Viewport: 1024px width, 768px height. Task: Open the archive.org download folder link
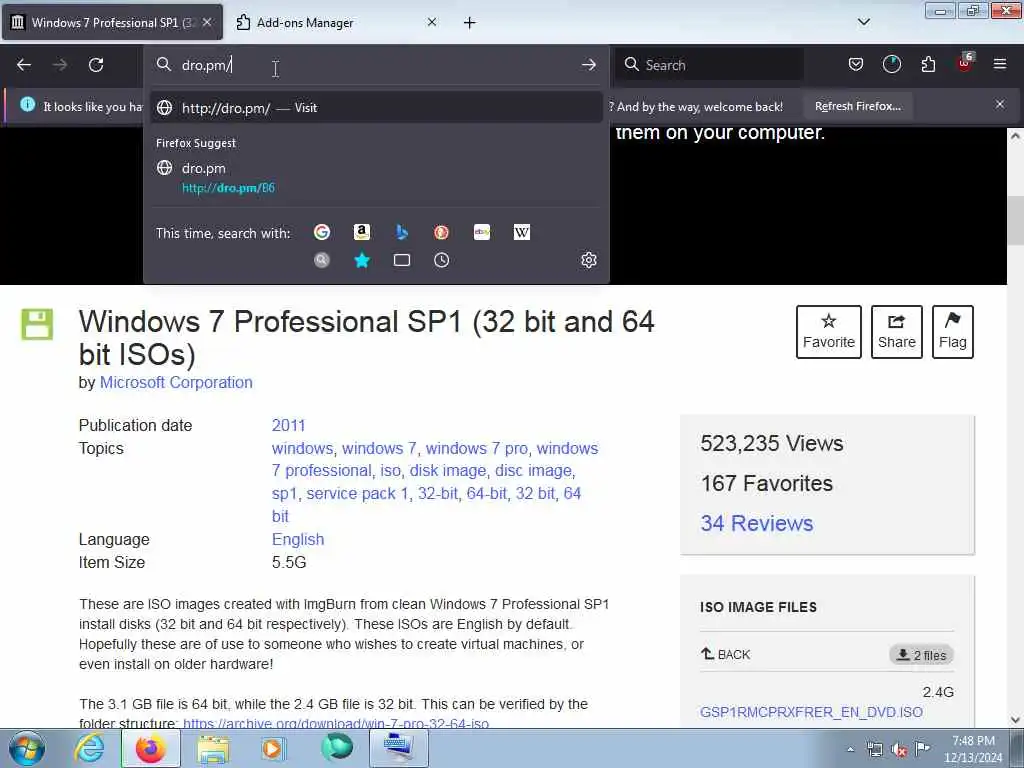336,723
